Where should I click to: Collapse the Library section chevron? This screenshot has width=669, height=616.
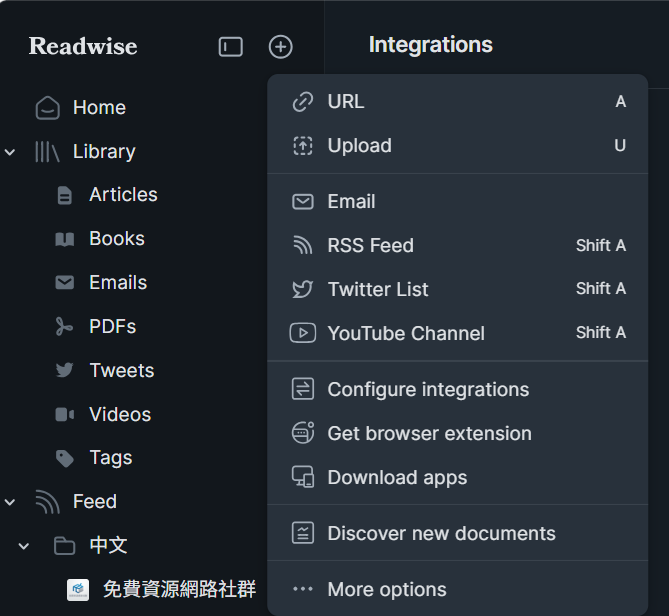(11, 152)
